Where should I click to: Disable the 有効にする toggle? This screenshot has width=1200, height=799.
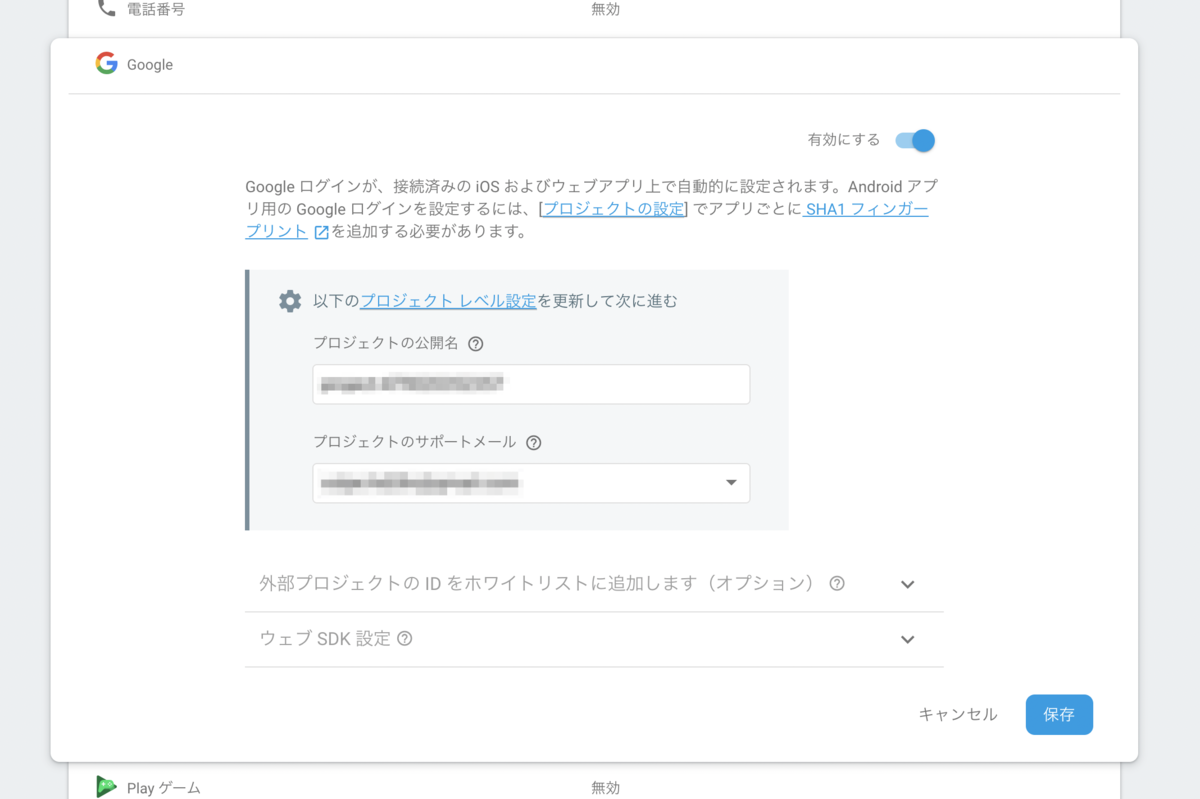tap(917, 140)
